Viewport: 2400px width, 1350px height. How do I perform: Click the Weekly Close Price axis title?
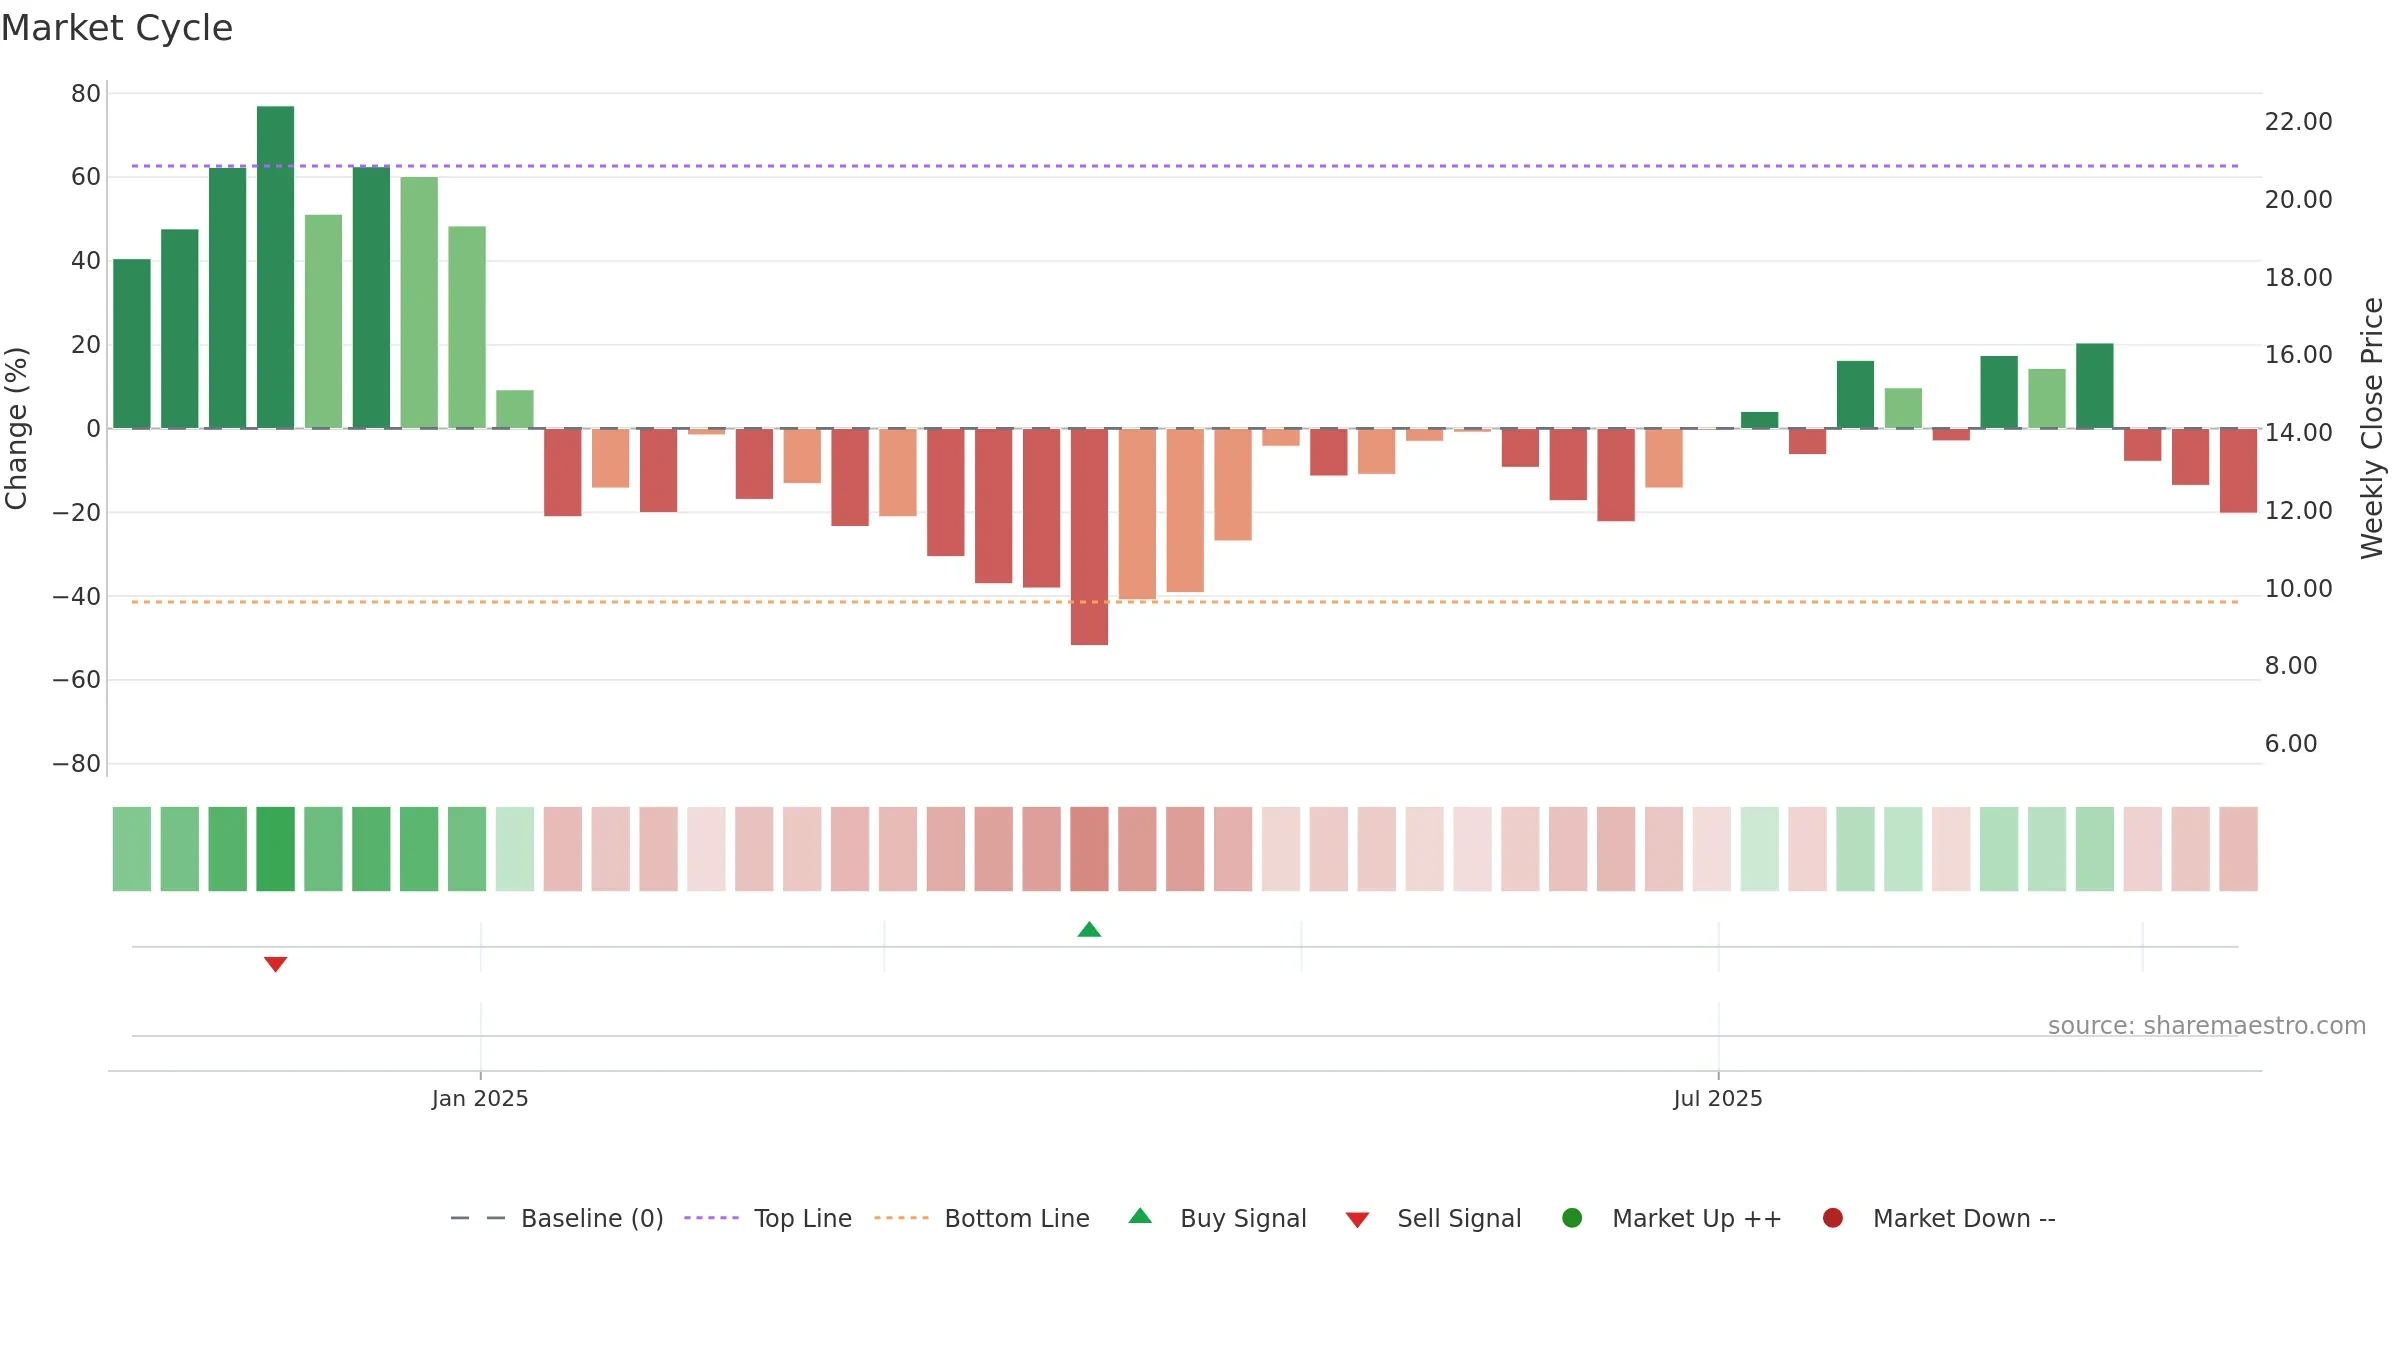pyautogui.click(x=2371, y=428)
